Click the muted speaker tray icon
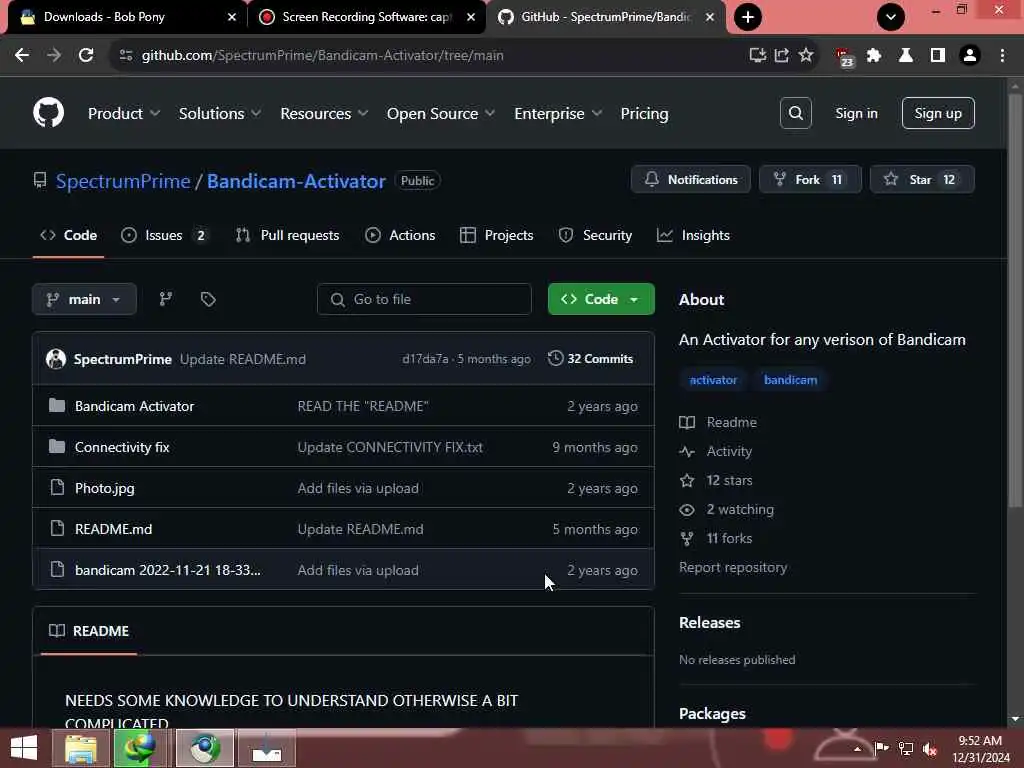The image size is (1024, 768). coord(930,748)
